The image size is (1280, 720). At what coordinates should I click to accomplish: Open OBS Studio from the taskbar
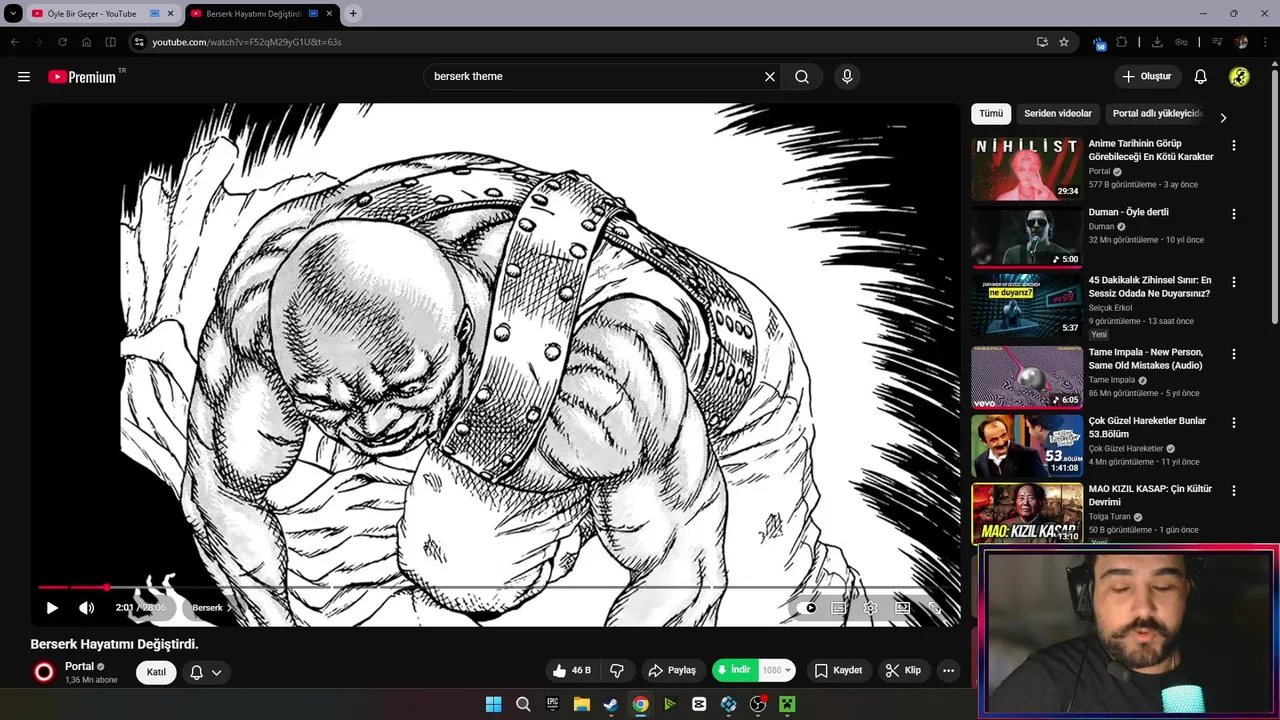758,704
